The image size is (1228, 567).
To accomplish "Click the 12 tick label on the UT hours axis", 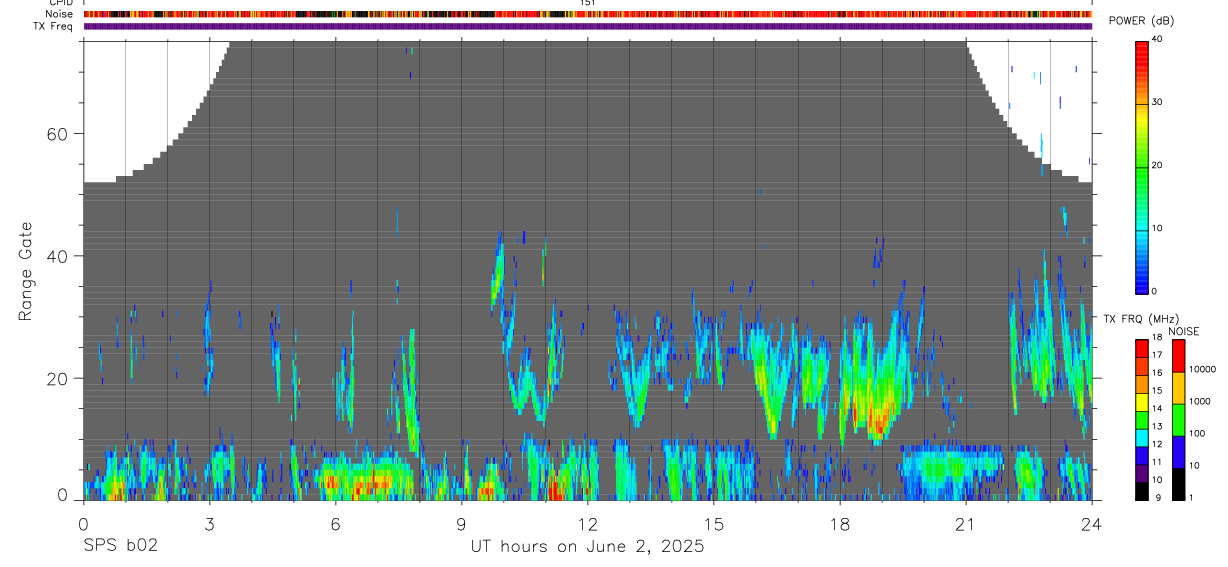I will pos(587,523).
